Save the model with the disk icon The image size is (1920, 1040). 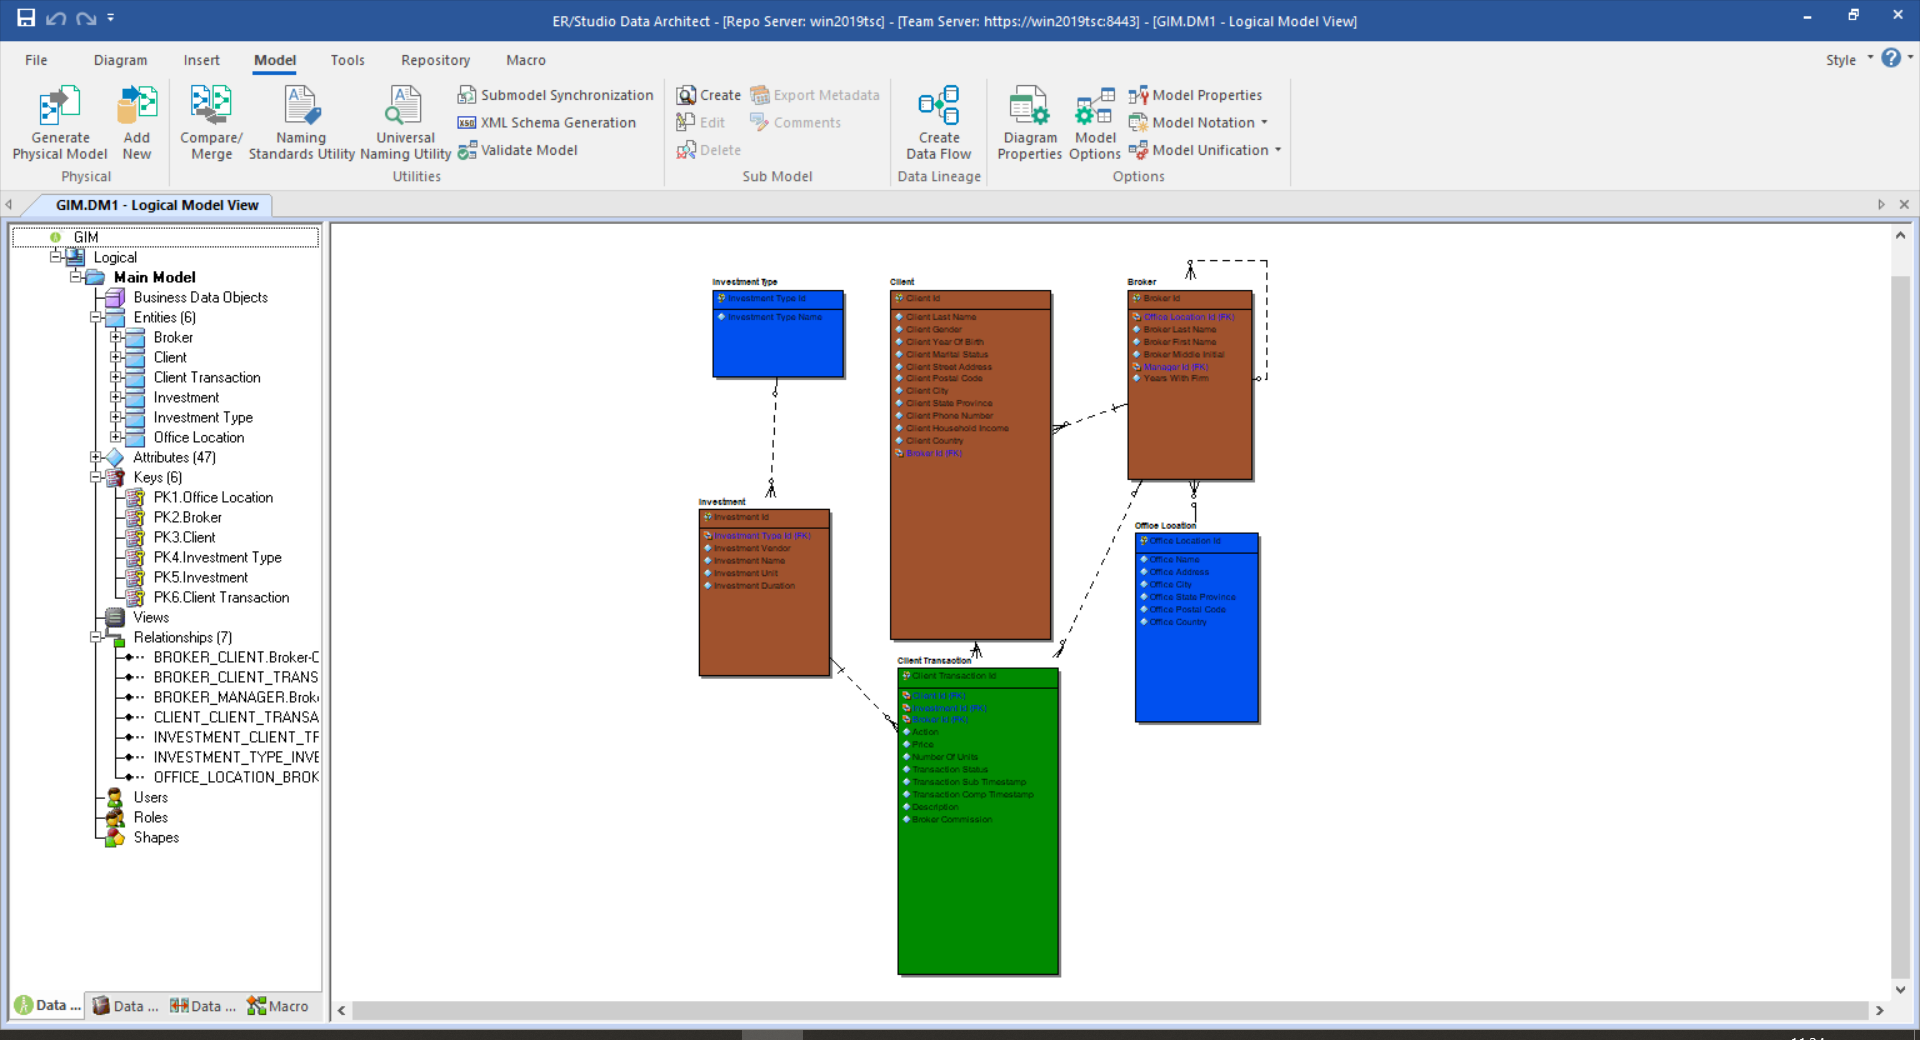(x=26, y=18)
